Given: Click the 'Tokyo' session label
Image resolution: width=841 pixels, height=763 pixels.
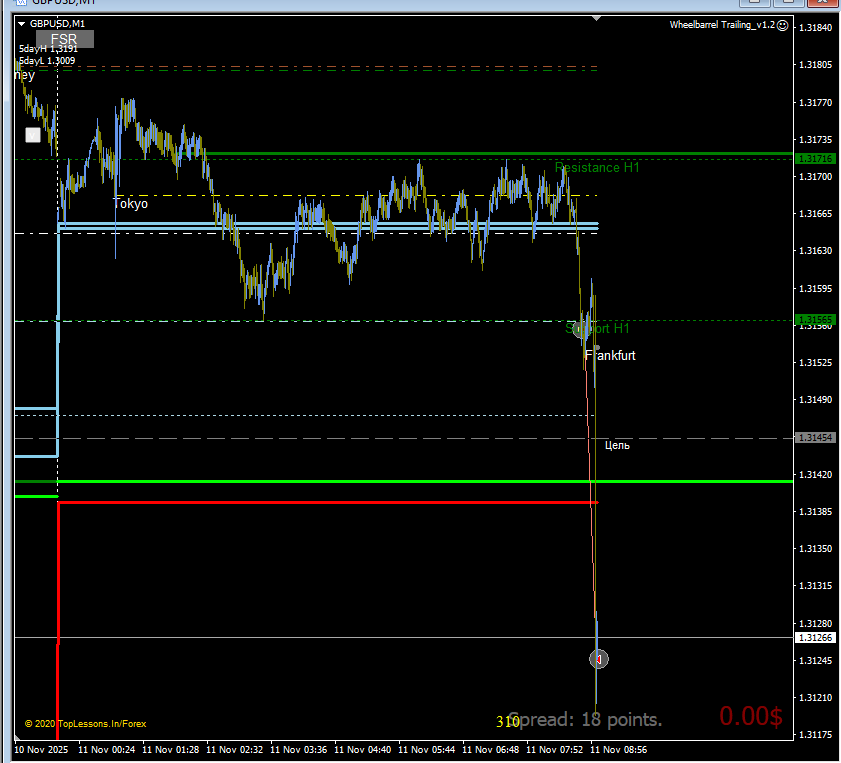Looking at the screenshot, I should [x=130, y=204].
